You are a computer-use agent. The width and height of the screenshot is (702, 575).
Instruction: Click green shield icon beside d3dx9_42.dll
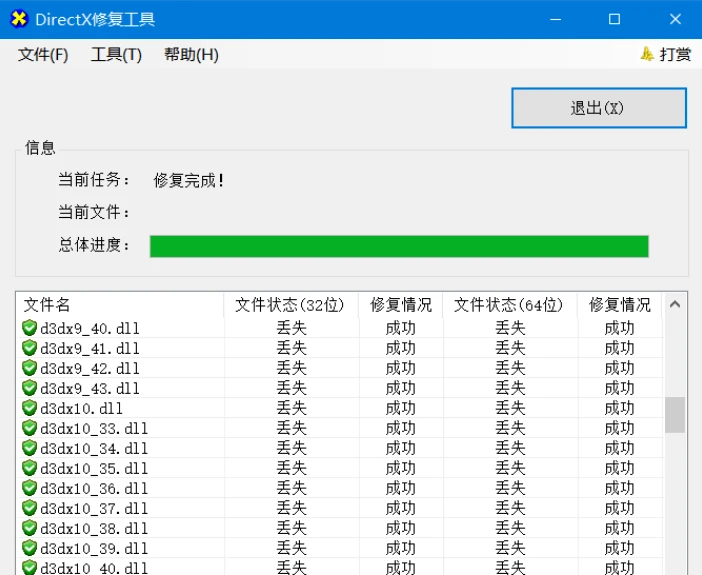pyautogui.click(x=29, y=368)
